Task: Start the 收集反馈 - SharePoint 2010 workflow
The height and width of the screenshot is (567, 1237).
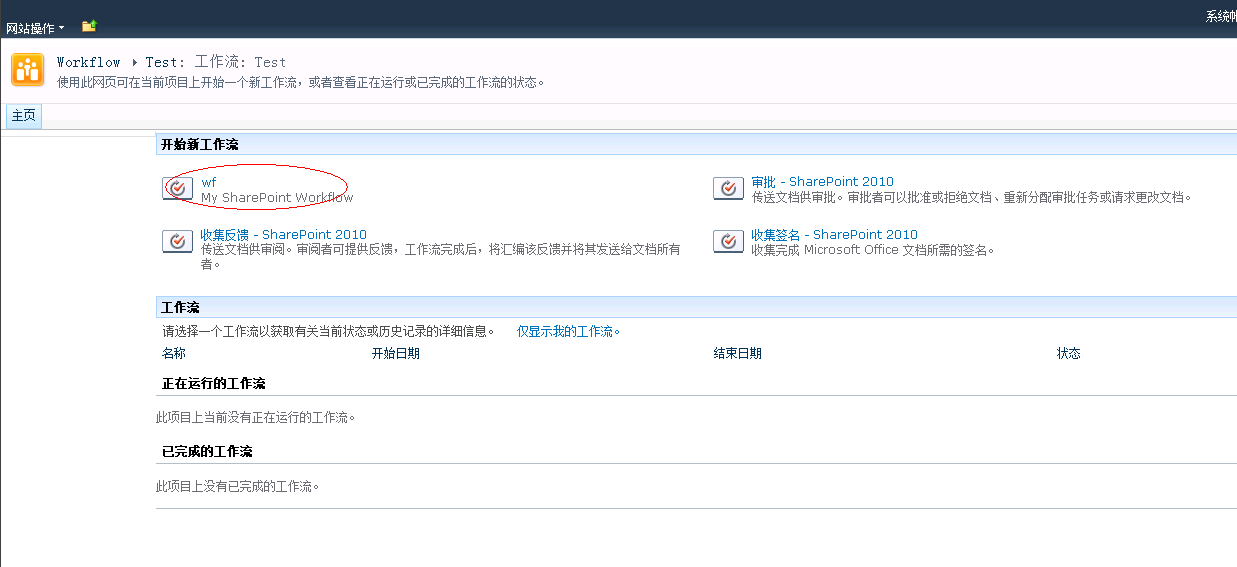Action: click(283, 235)
